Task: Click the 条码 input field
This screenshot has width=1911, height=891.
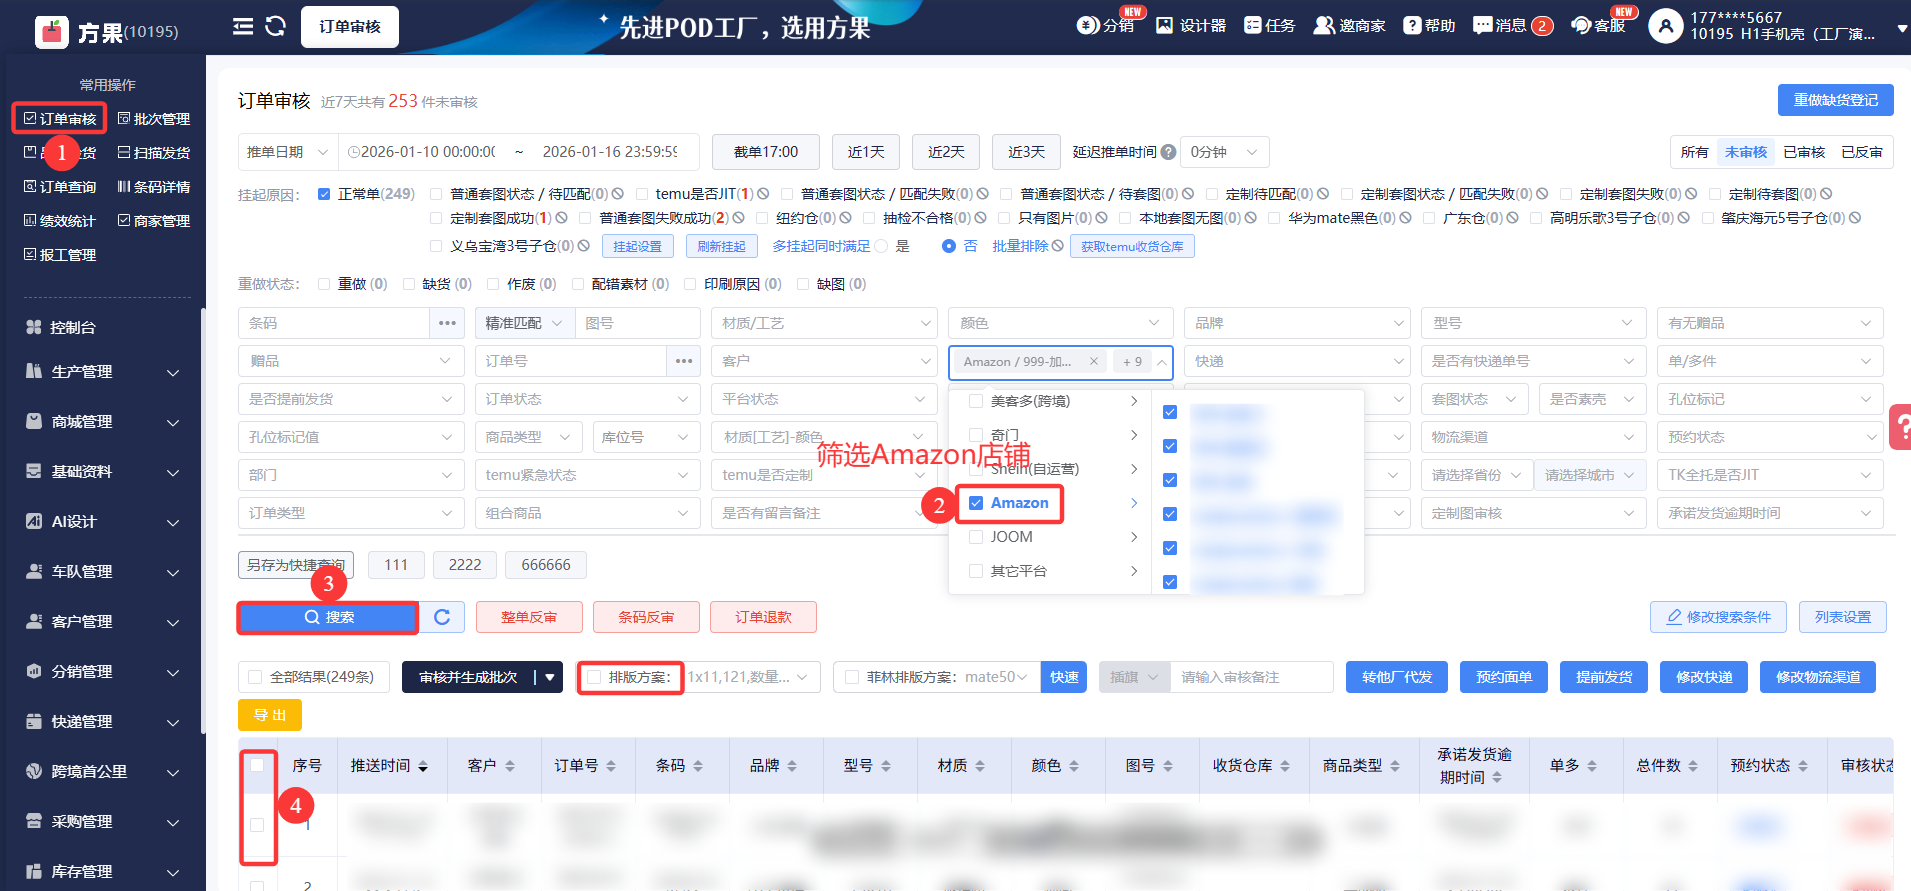Action: [334, 323]
